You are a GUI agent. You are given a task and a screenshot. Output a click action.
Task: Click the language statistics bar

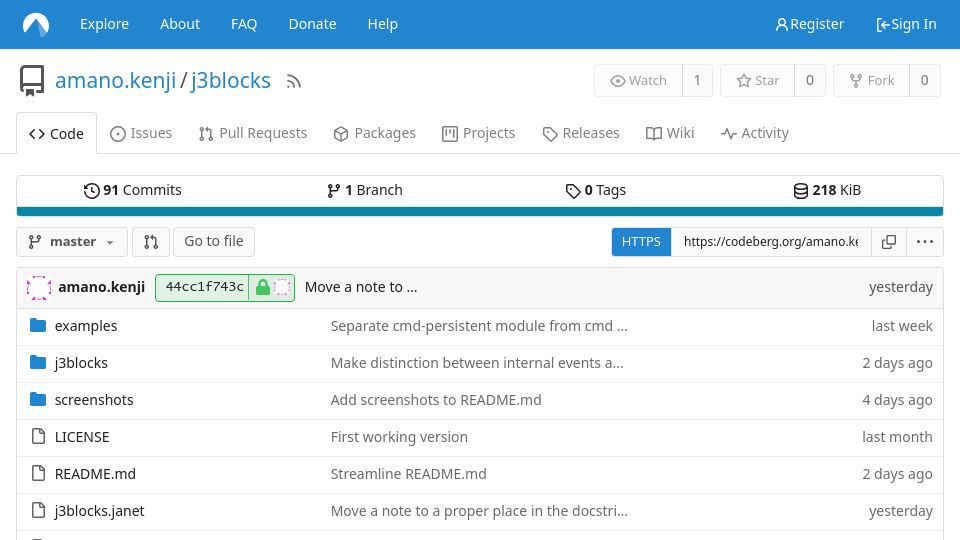[479, 212]
